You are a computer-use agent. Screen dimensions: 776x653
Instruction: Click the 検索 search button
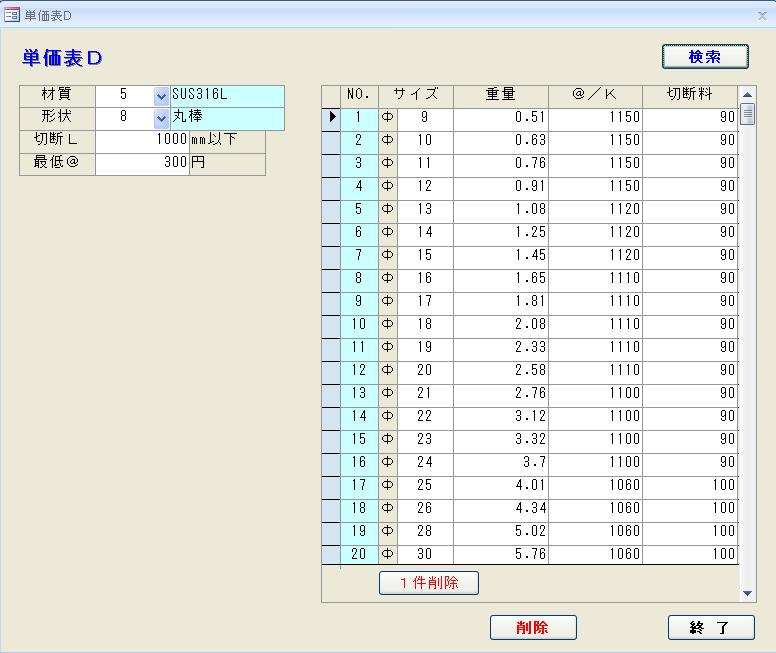(x=705, y=57)
